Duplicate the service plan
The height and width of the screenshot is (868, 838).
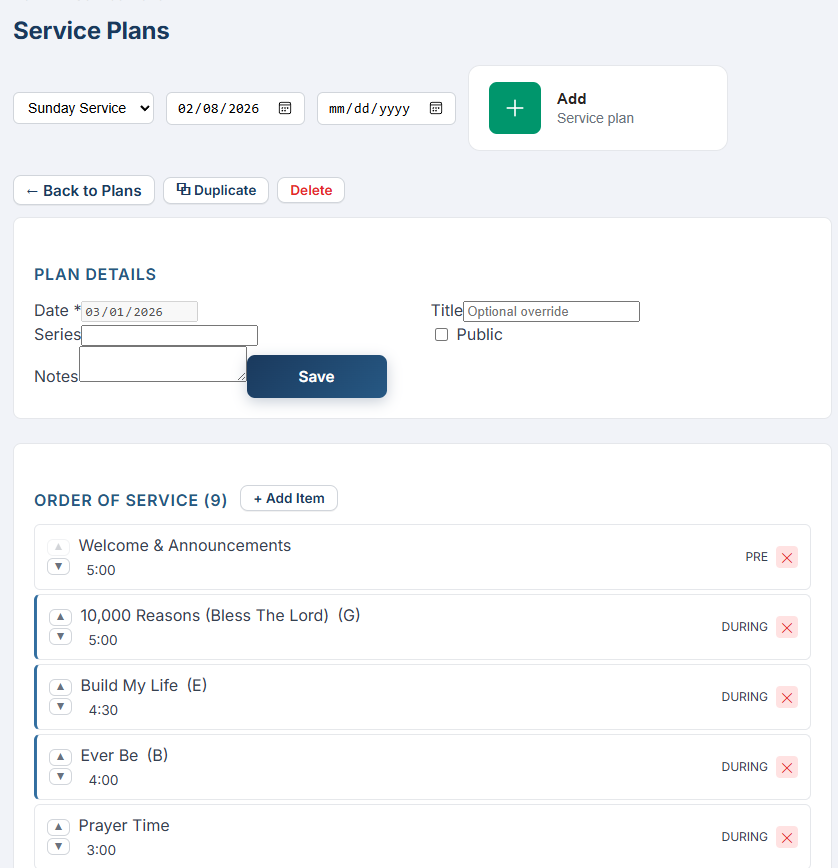tap(215, 190)
